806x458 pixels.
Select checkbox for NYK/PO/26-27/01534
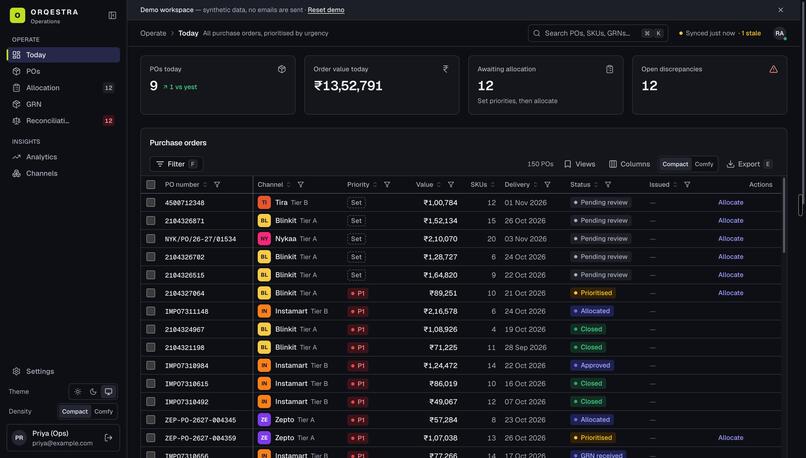[x=151, y=239]
